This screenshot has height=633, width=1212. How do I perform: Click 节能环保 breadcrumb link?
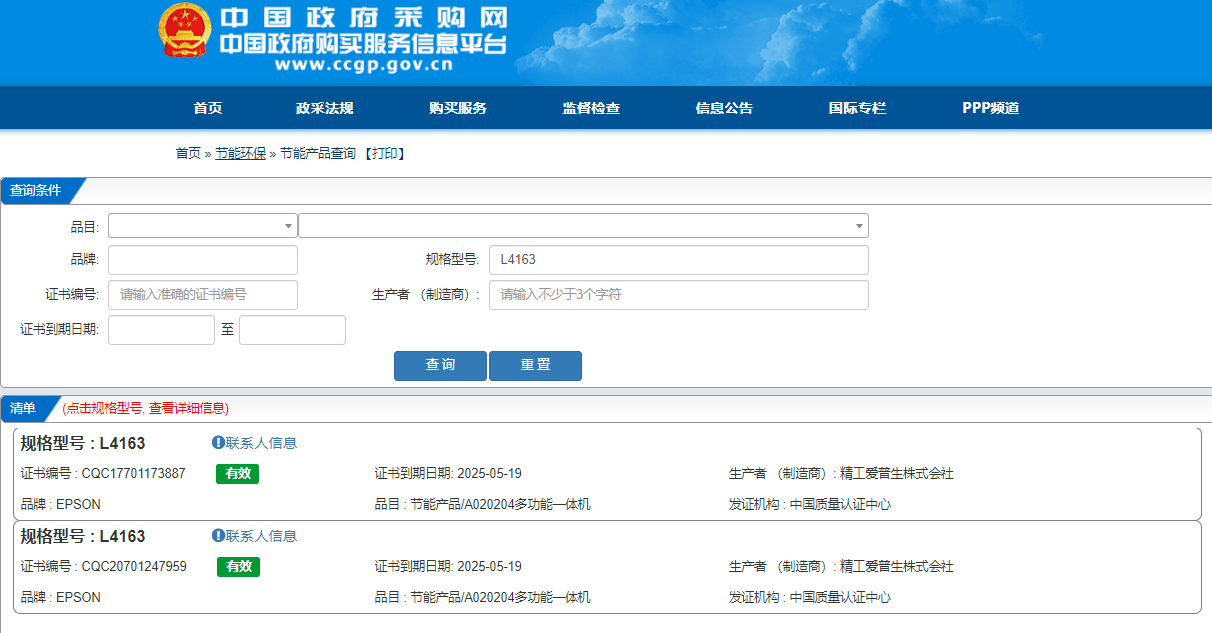click(240, 153)
